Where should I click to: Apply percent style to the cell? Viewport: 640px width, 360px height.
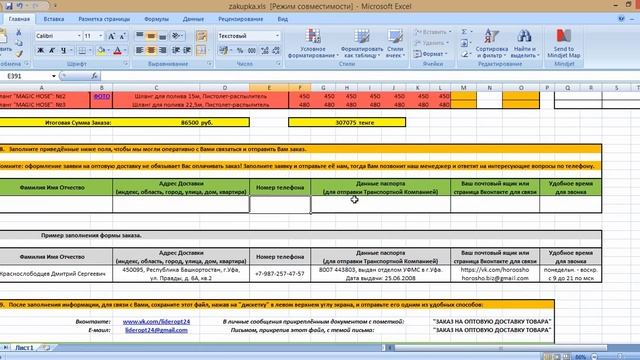[x=240, y=51]
